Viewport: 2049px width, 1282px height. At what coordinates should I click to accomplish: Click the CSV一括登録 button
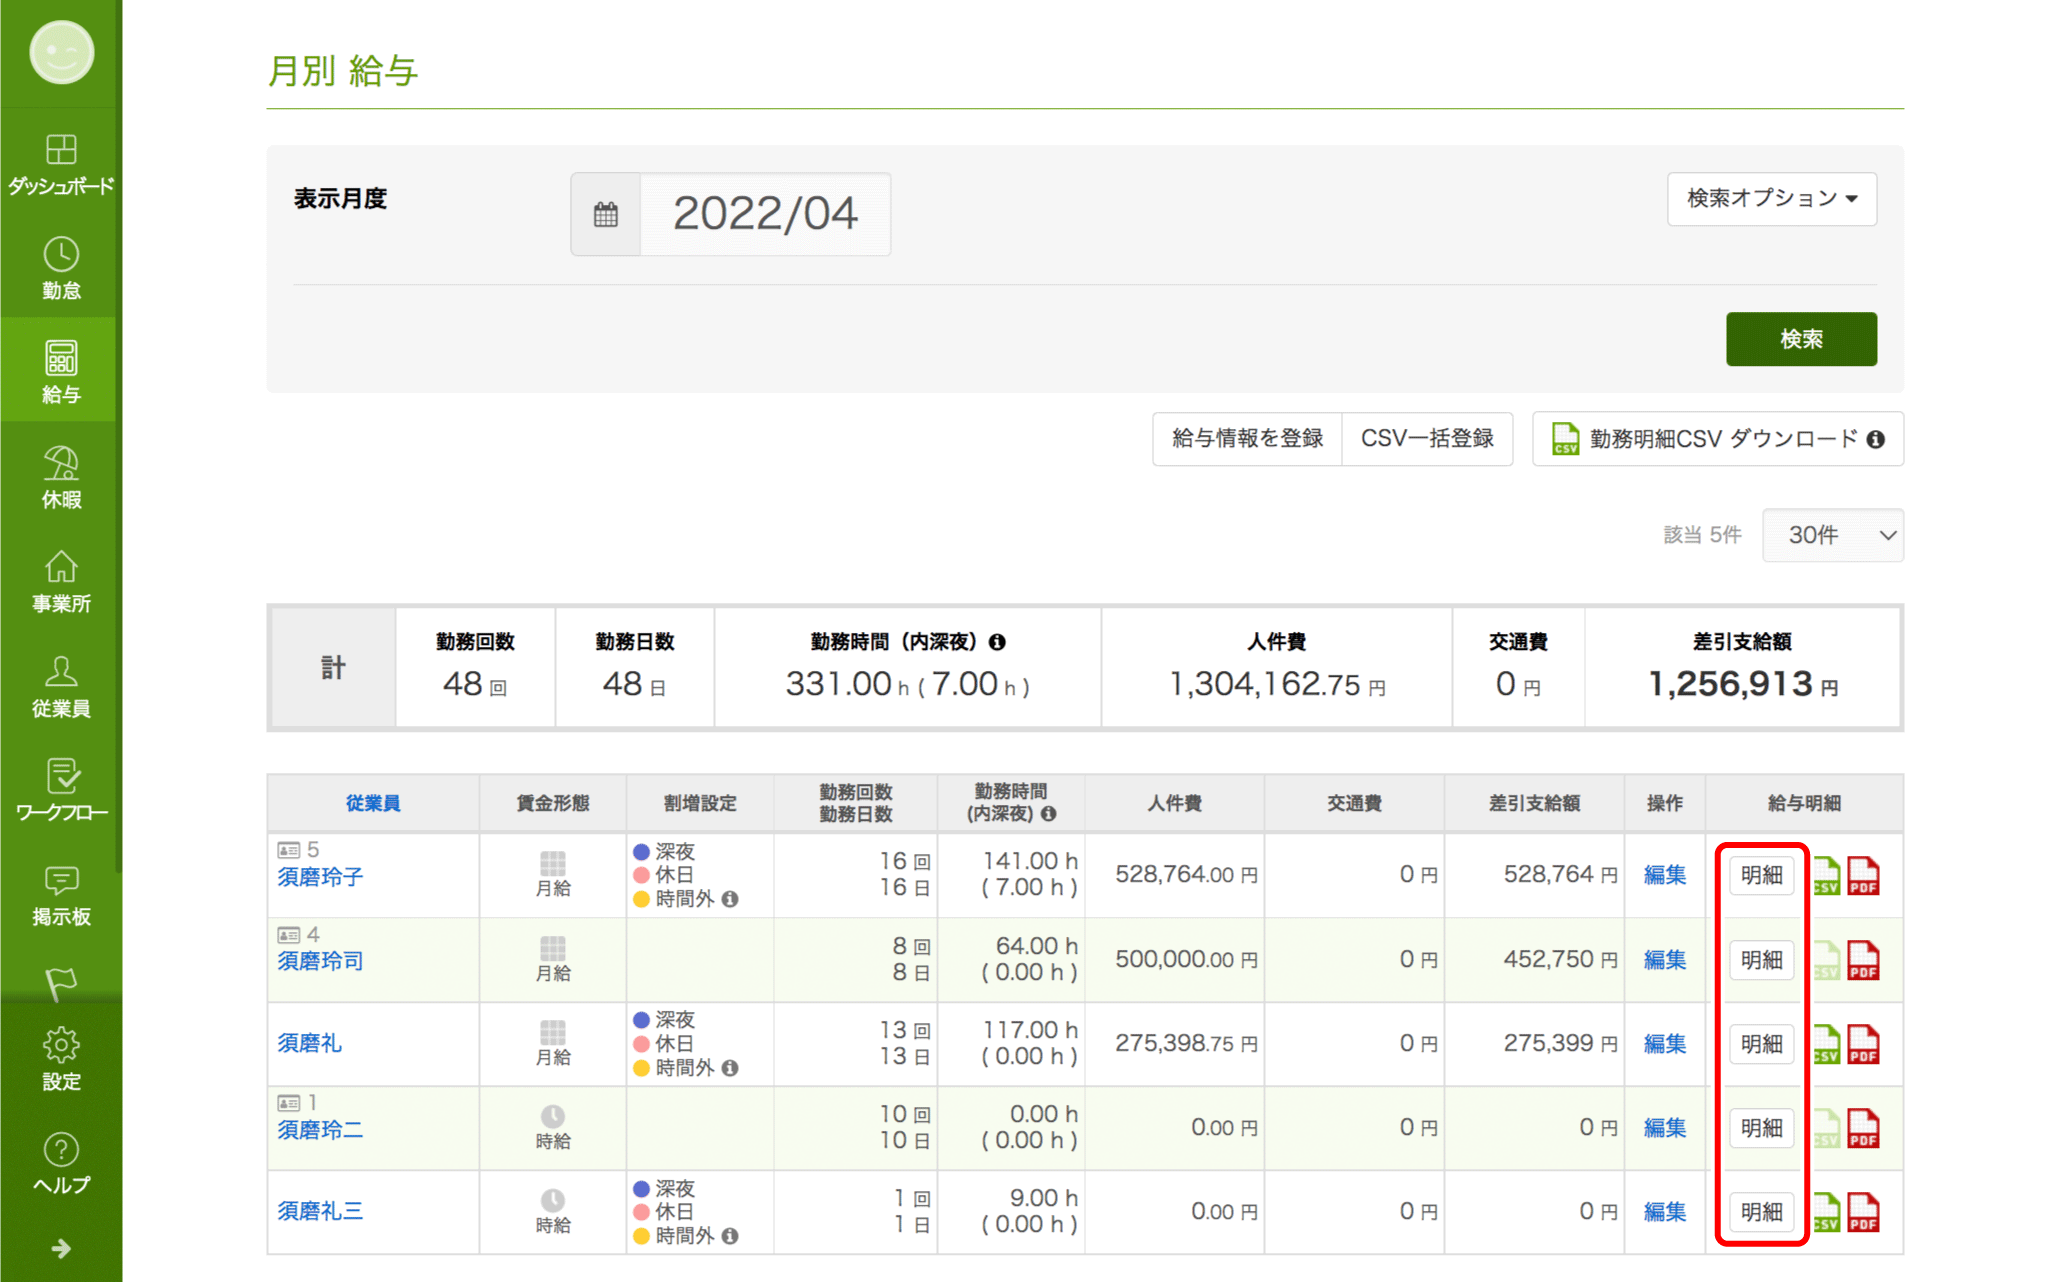[1427, 439]
